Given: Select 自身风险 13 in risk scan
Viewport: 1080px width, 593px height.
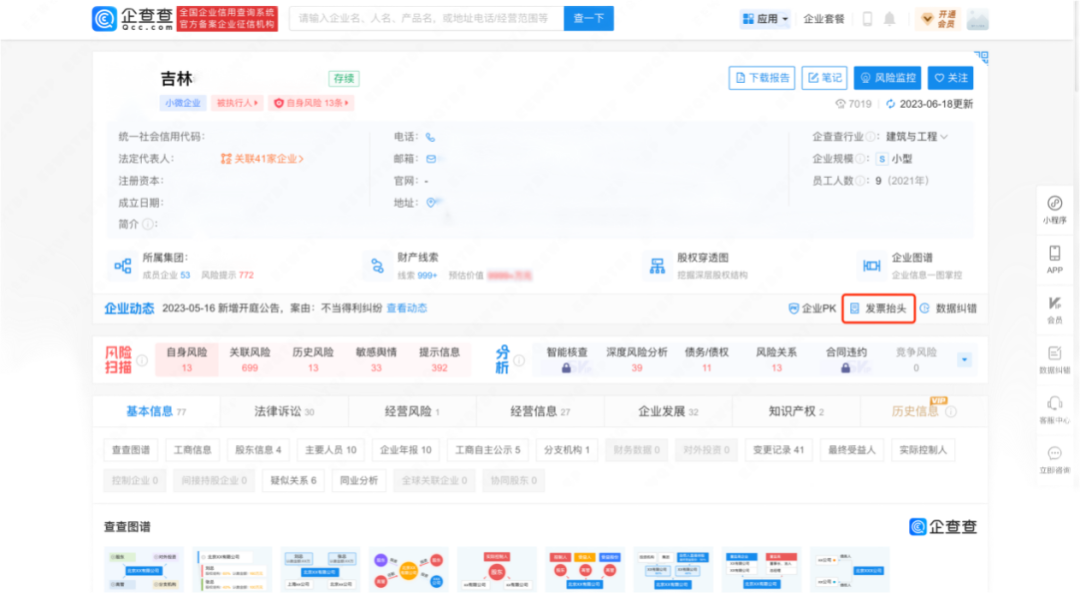Looking at the screenshot, I should pyautogui.click(x=187, y=360).
